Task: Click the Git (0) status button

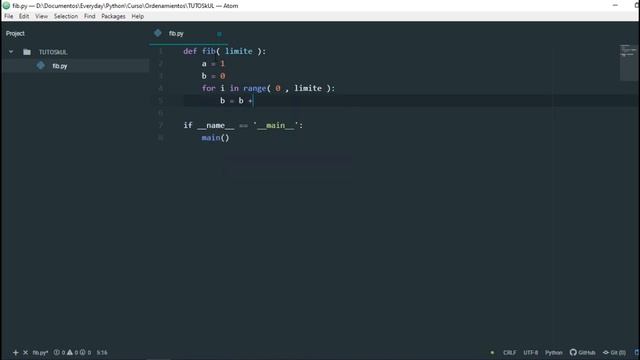Action: pyautogui.click(x=614, y=352)
